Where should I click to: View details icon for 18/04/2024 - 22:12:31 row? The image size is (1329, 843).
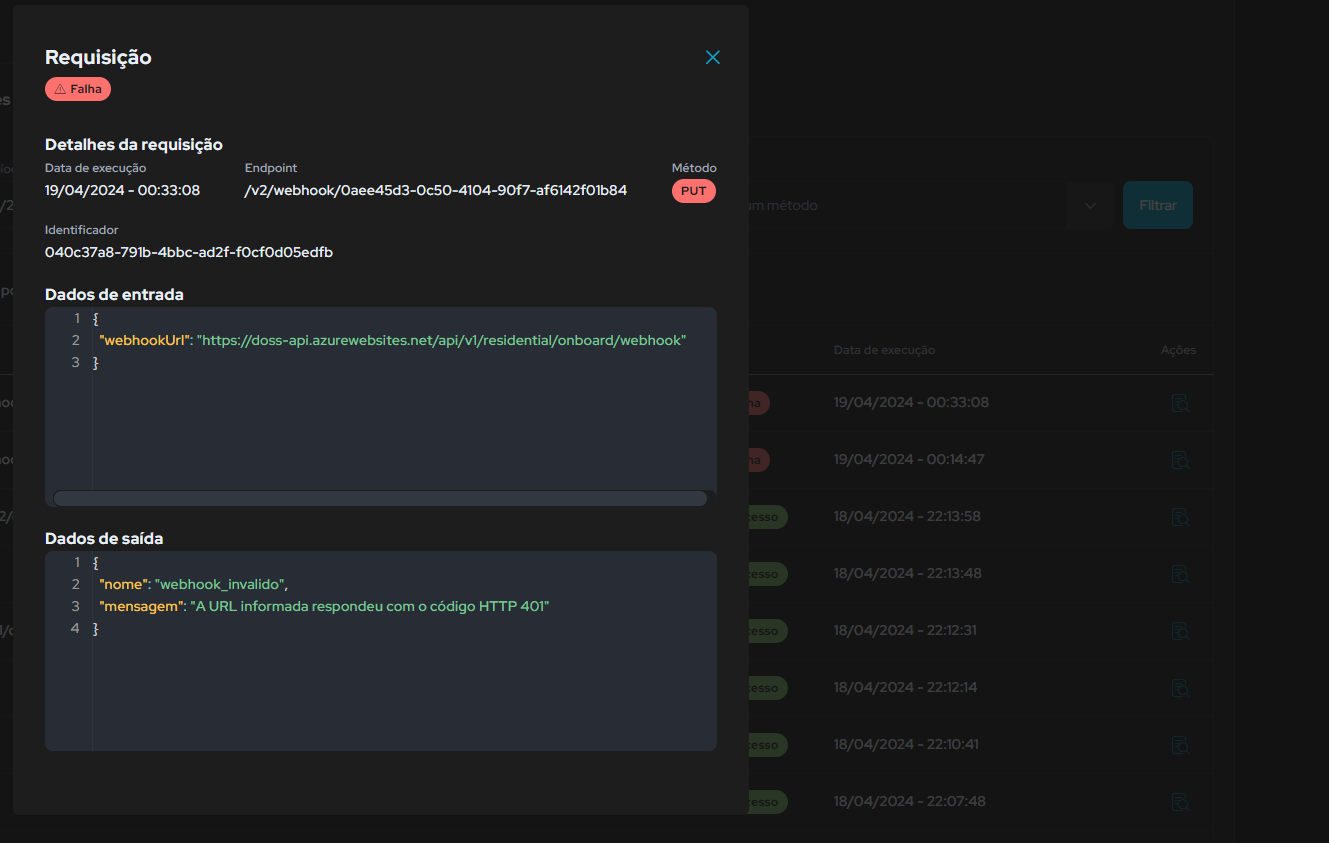(x=1180, y=631)
